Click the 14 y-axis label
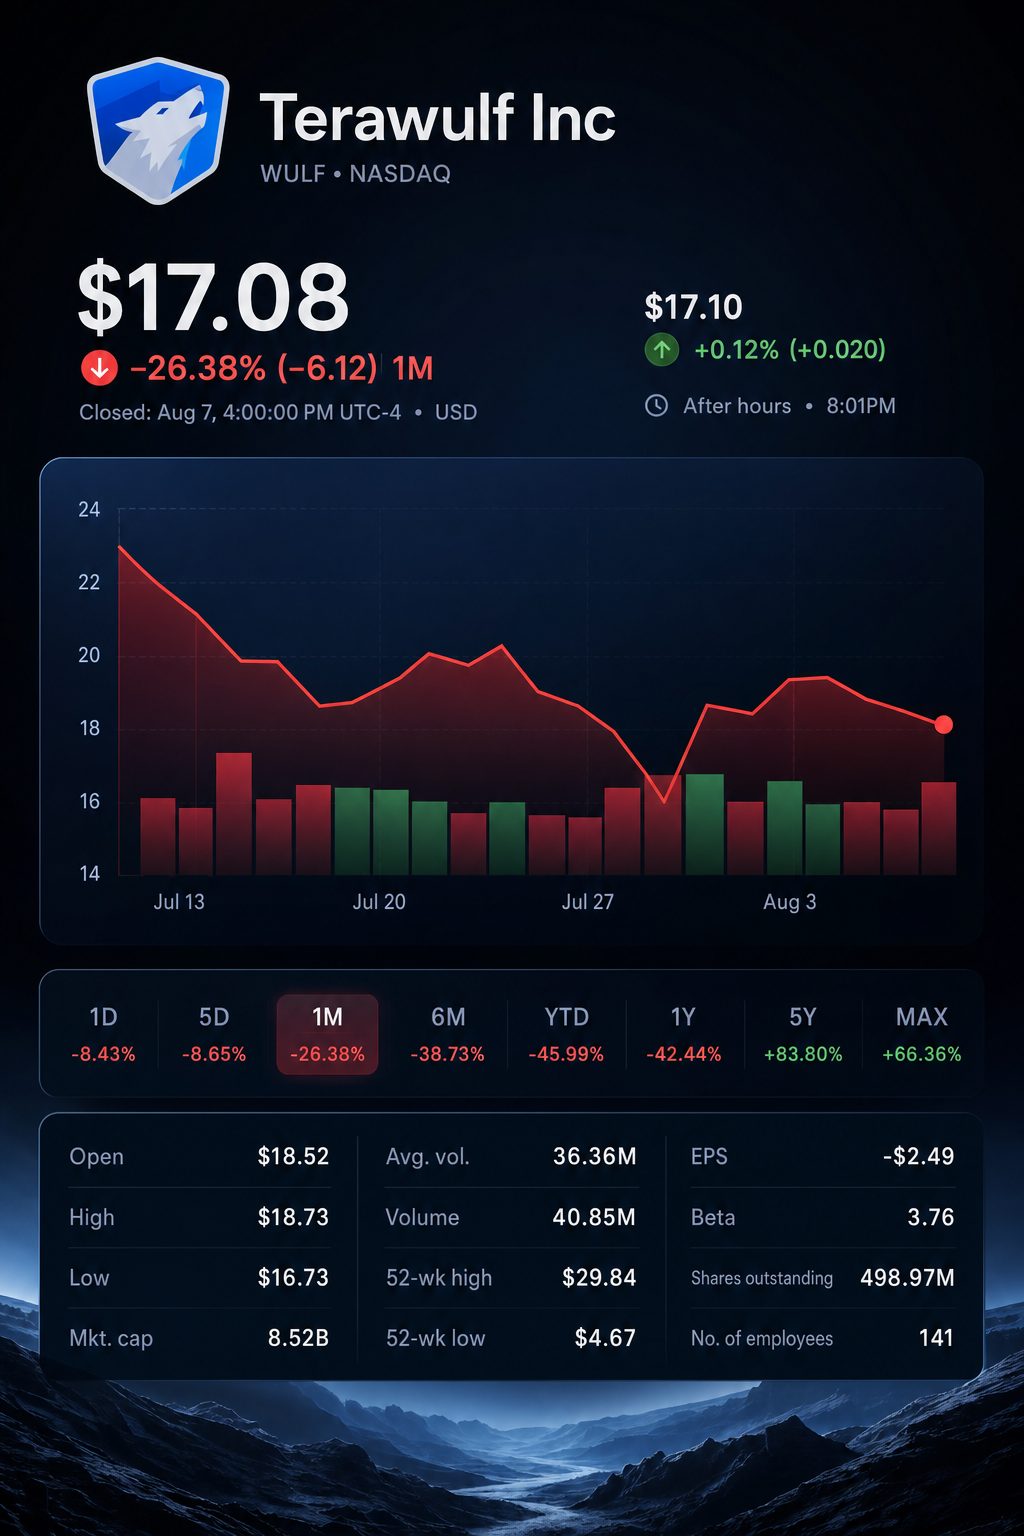 click(89, 874)
